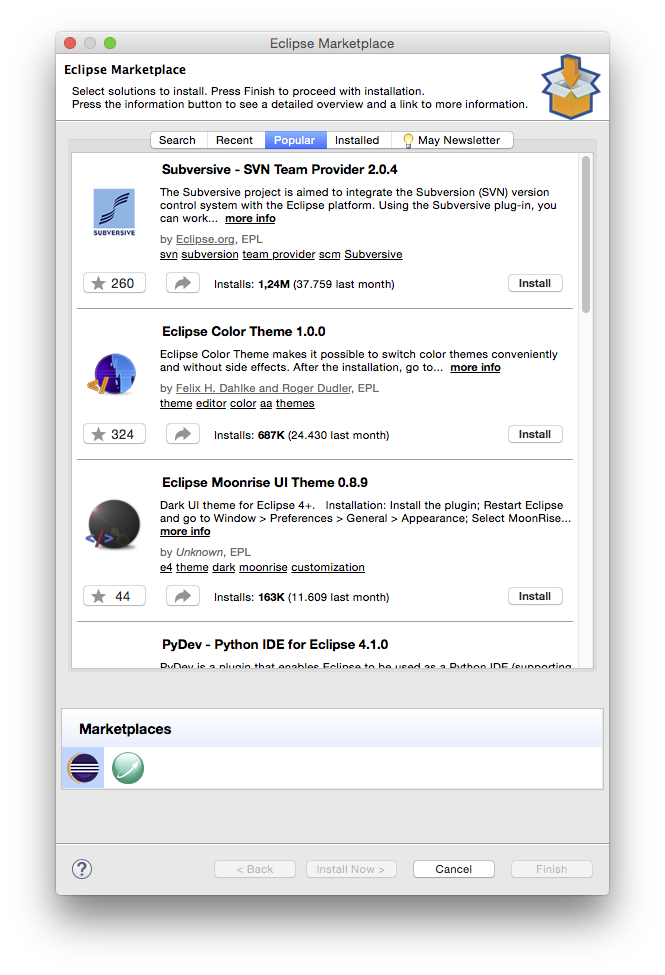Click the Eclipse Moonrise UI Theme 0.8.9 title
Image resolution: width=665 pixels, height=975 pixels.
click(x=264, y=483)
